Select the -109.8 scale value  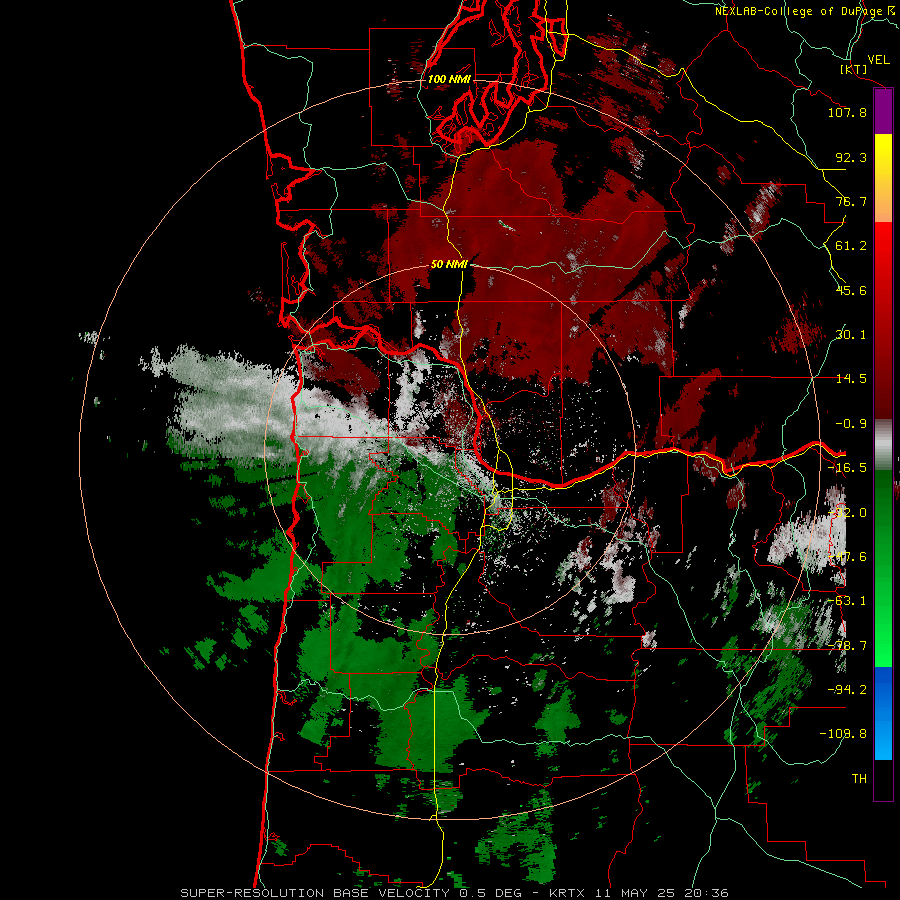(844, 734)
